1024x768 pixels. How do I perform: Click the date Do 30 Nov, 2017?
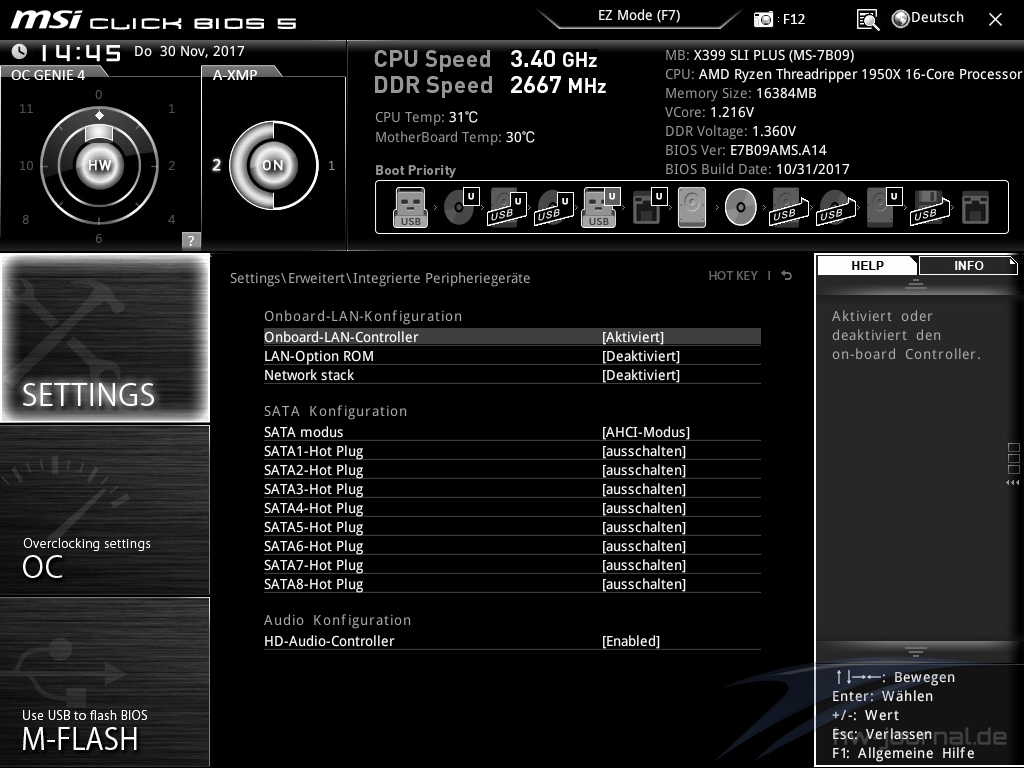pyautogui.click(x=189, y=51)
